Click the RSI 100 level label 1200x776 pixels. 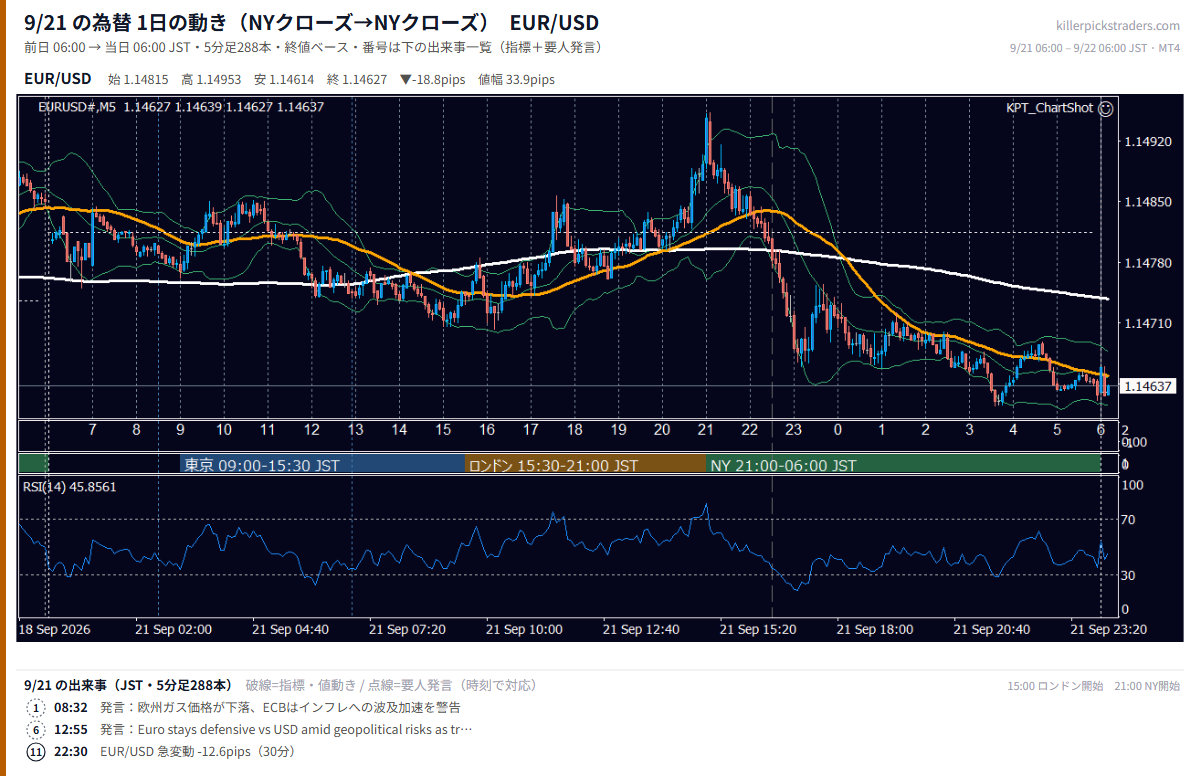(x=1132, y=485)
